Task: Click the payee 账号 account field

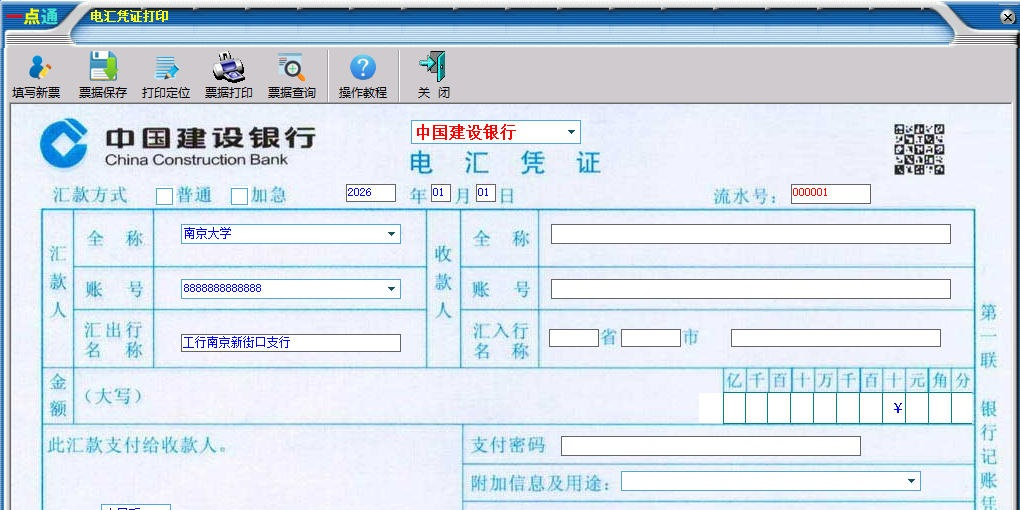Action: point(751,289)
